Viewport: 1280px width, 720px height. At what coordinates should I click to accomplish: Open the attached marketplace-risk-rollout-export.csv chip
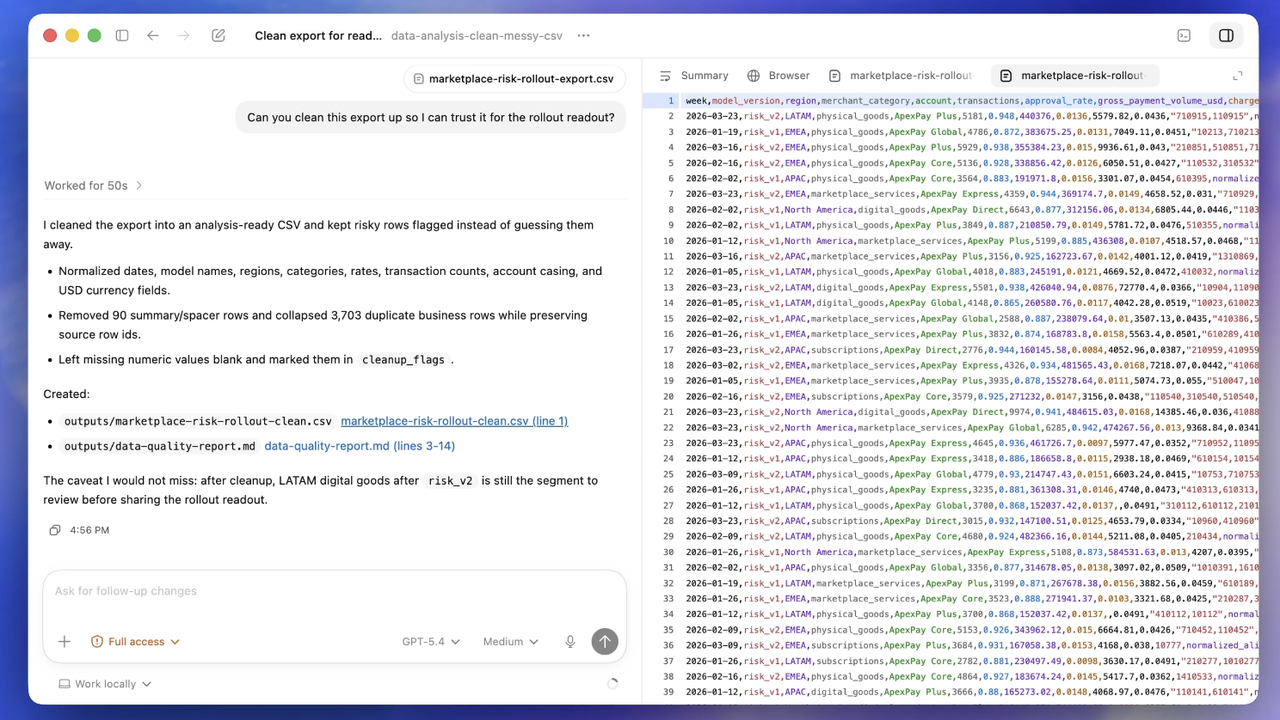[x=515, y=79]
